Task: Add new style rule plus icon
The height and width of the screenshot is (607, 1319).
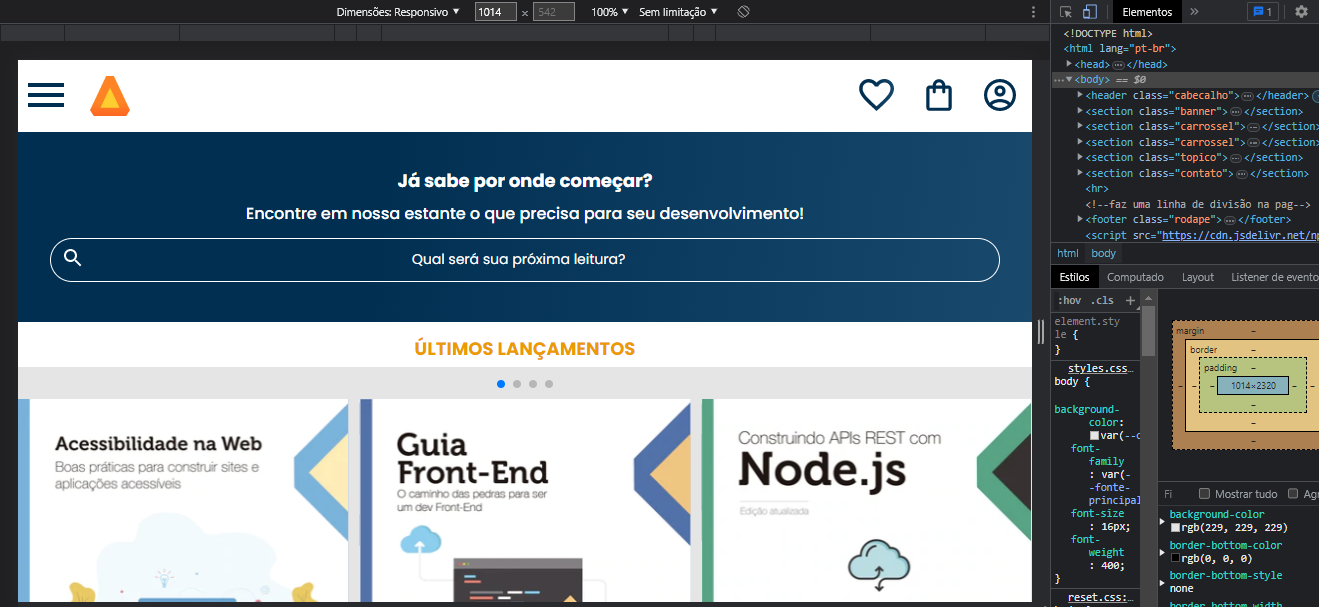Action: click(x=1130, y=300)
